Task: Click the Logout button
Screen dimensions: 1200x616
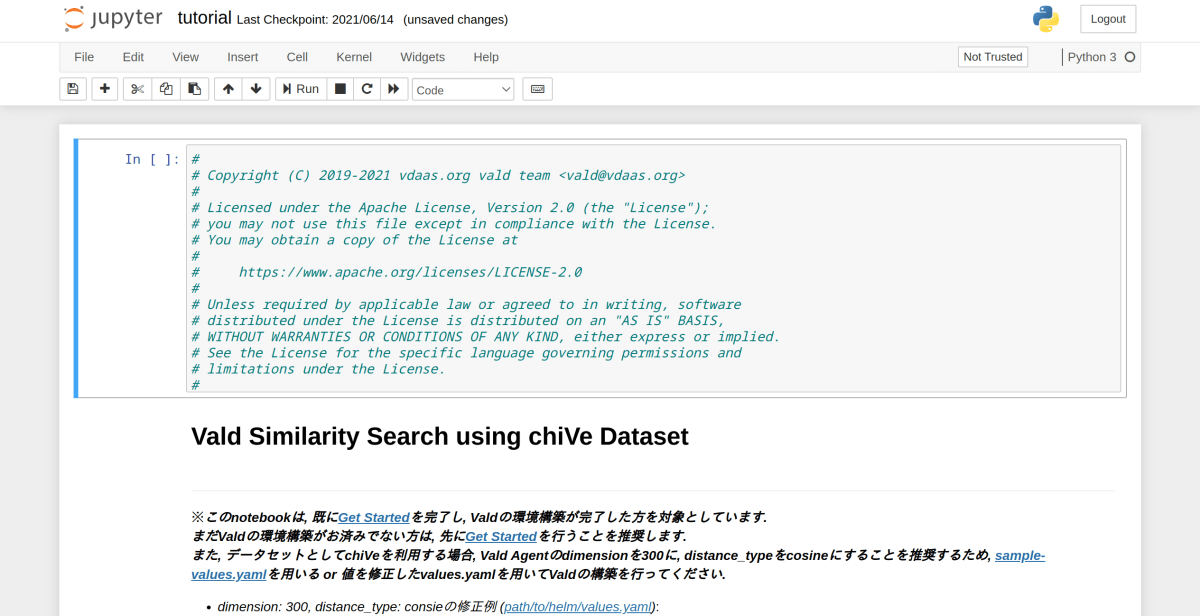Action: (x=1108, y=19)
